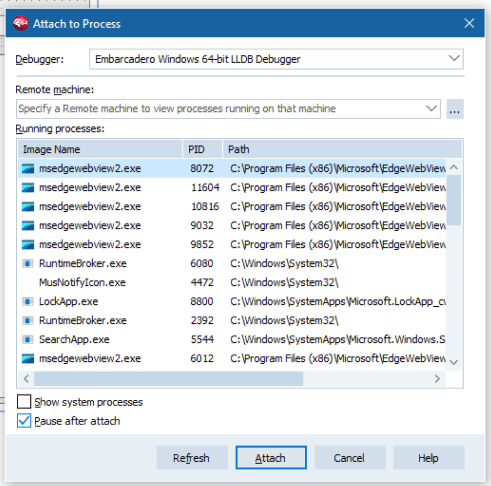Select RuntimeBroker.exe with PID 6080
The height and width of the screenshot is (486, 491).
tap(83, 264)
